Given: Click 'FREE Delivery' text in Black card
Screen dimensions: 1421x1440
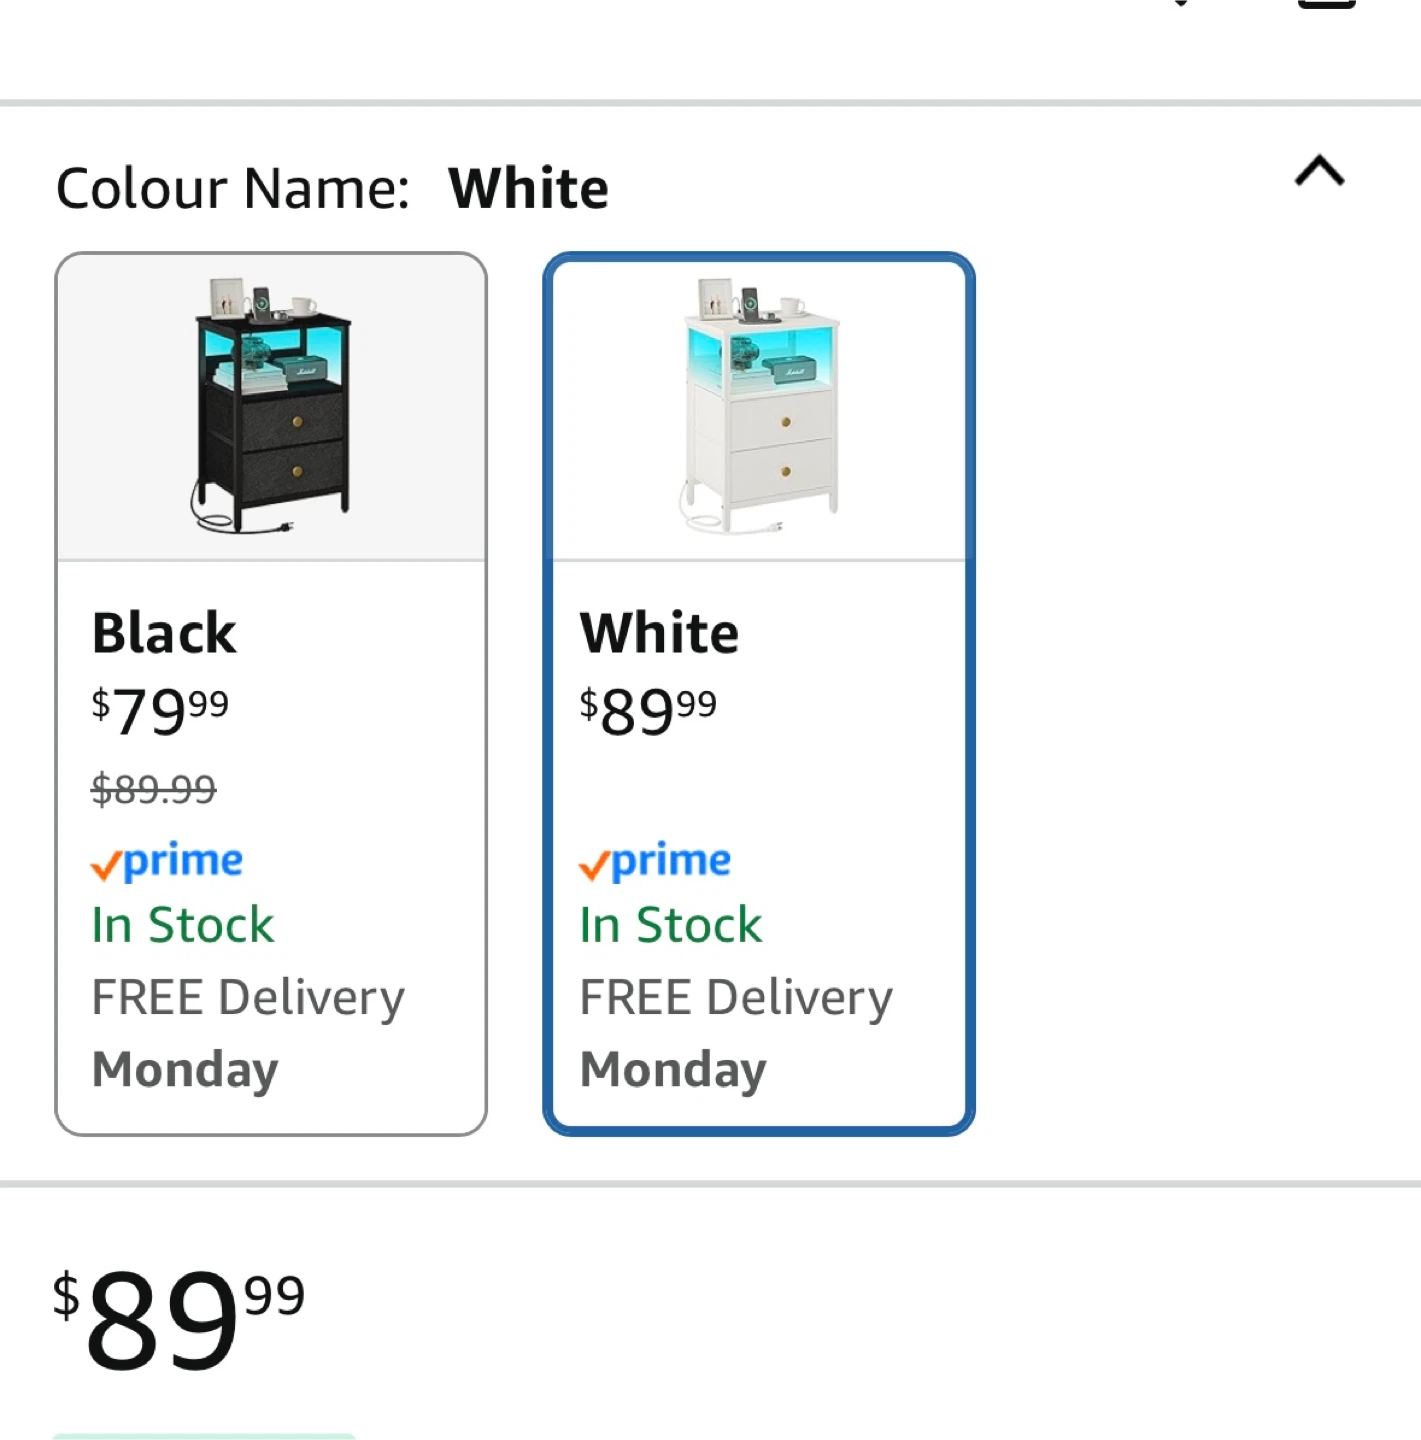Looking at the screenshot, I should pyautogui.click(x=248, y=998).
